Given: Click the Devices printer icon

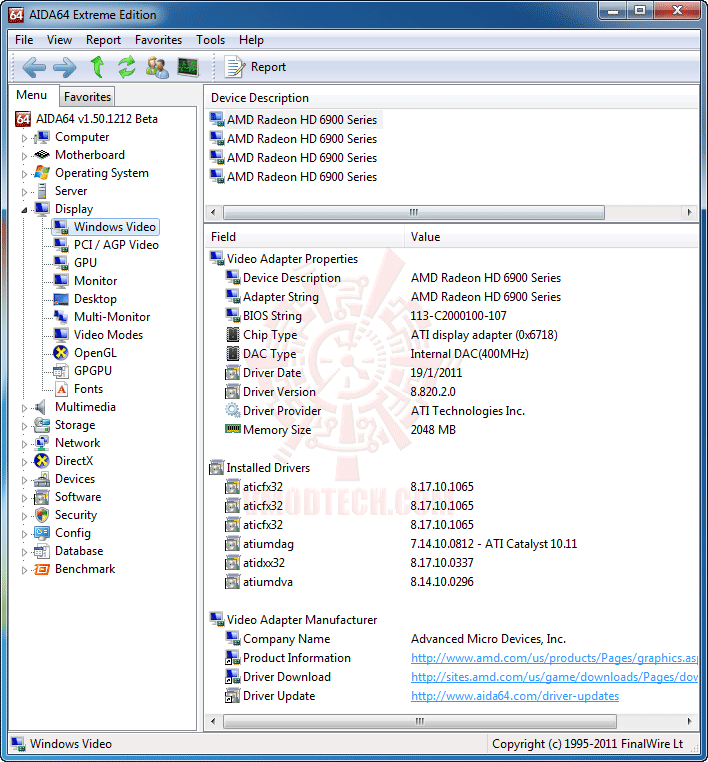Looking at the screenshot, I should click(x=42, y=479).
